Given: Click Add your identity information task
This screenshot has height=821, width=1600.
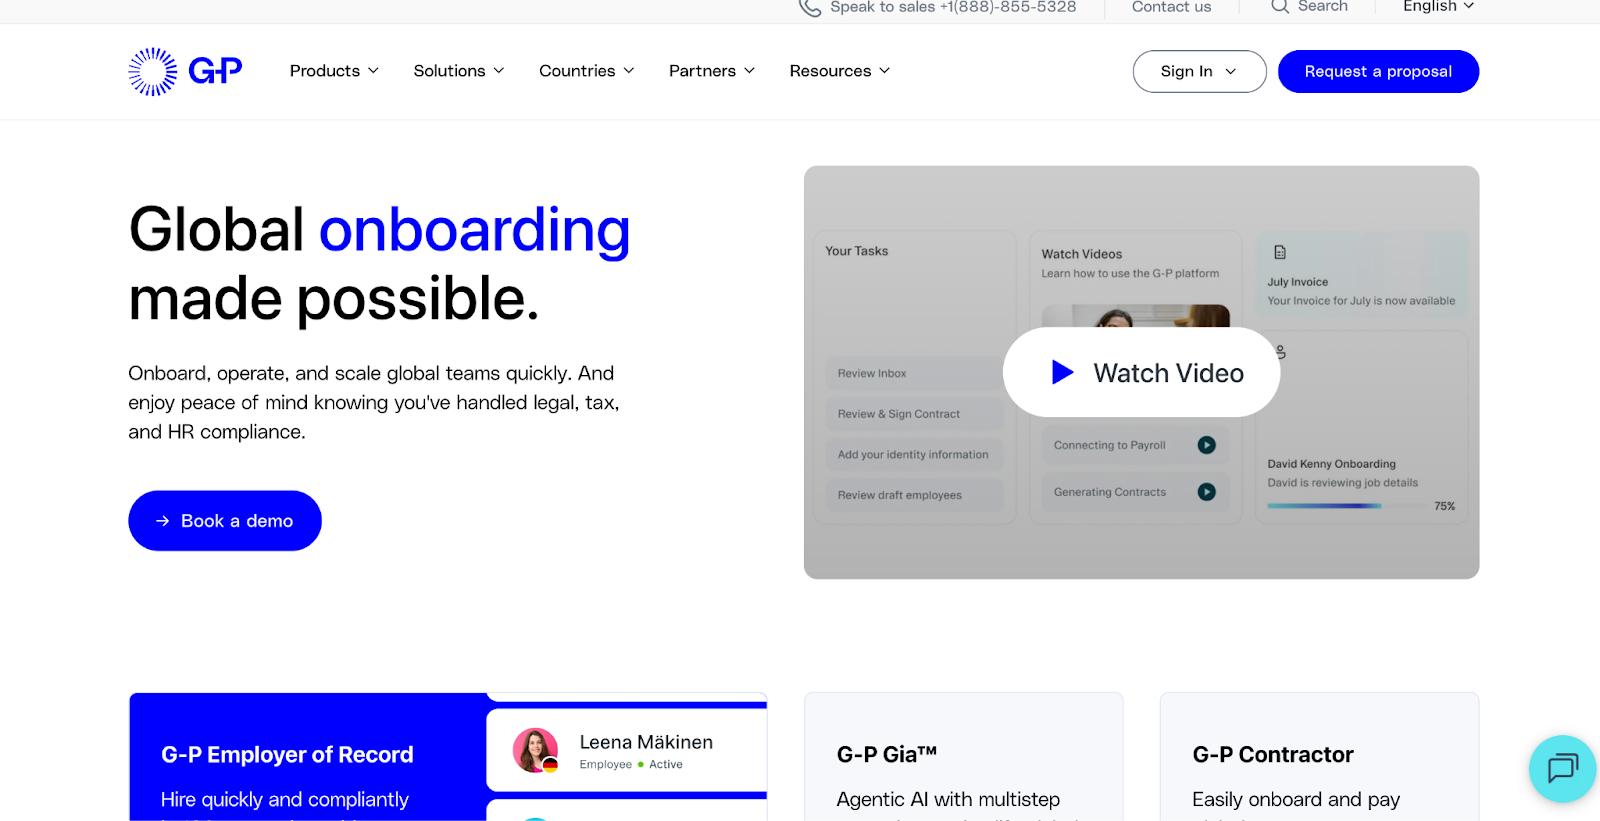Looking at the screenshot, I should [x=914, y=454].
